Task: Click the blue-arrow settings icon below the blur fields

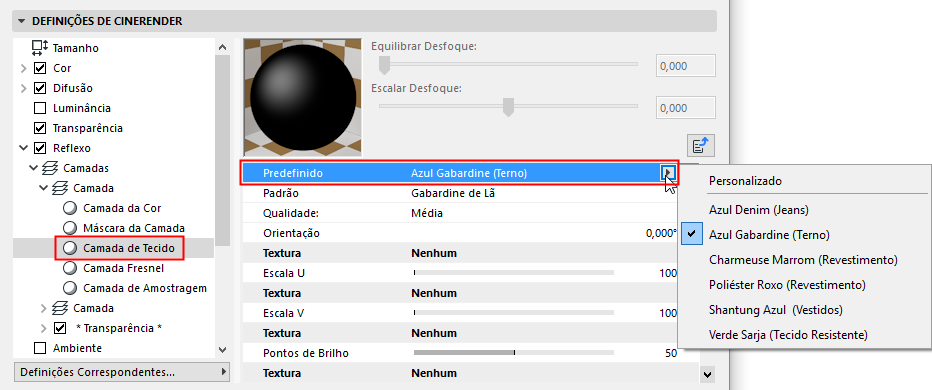Action: (x=701, y=146)
